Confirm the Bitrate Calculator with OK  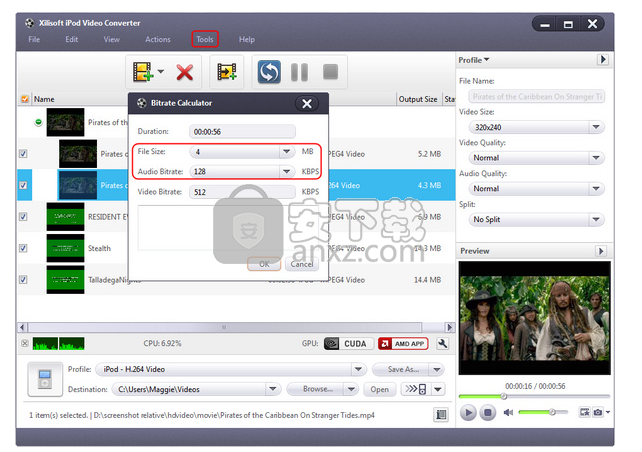pyautogui.click(x=264, y=264)
